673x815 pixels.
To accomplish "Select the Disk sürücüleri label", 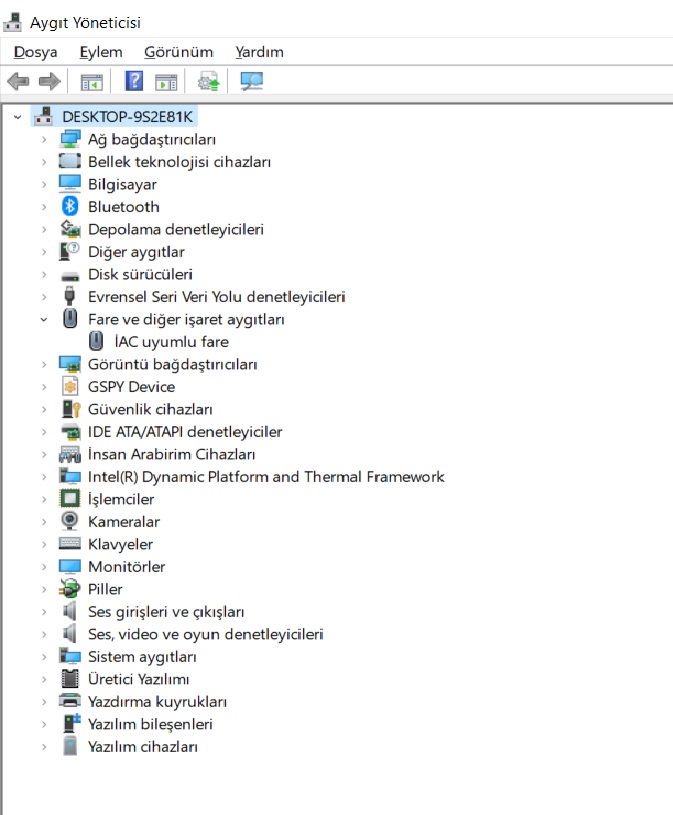I will (x=140, y=274).
